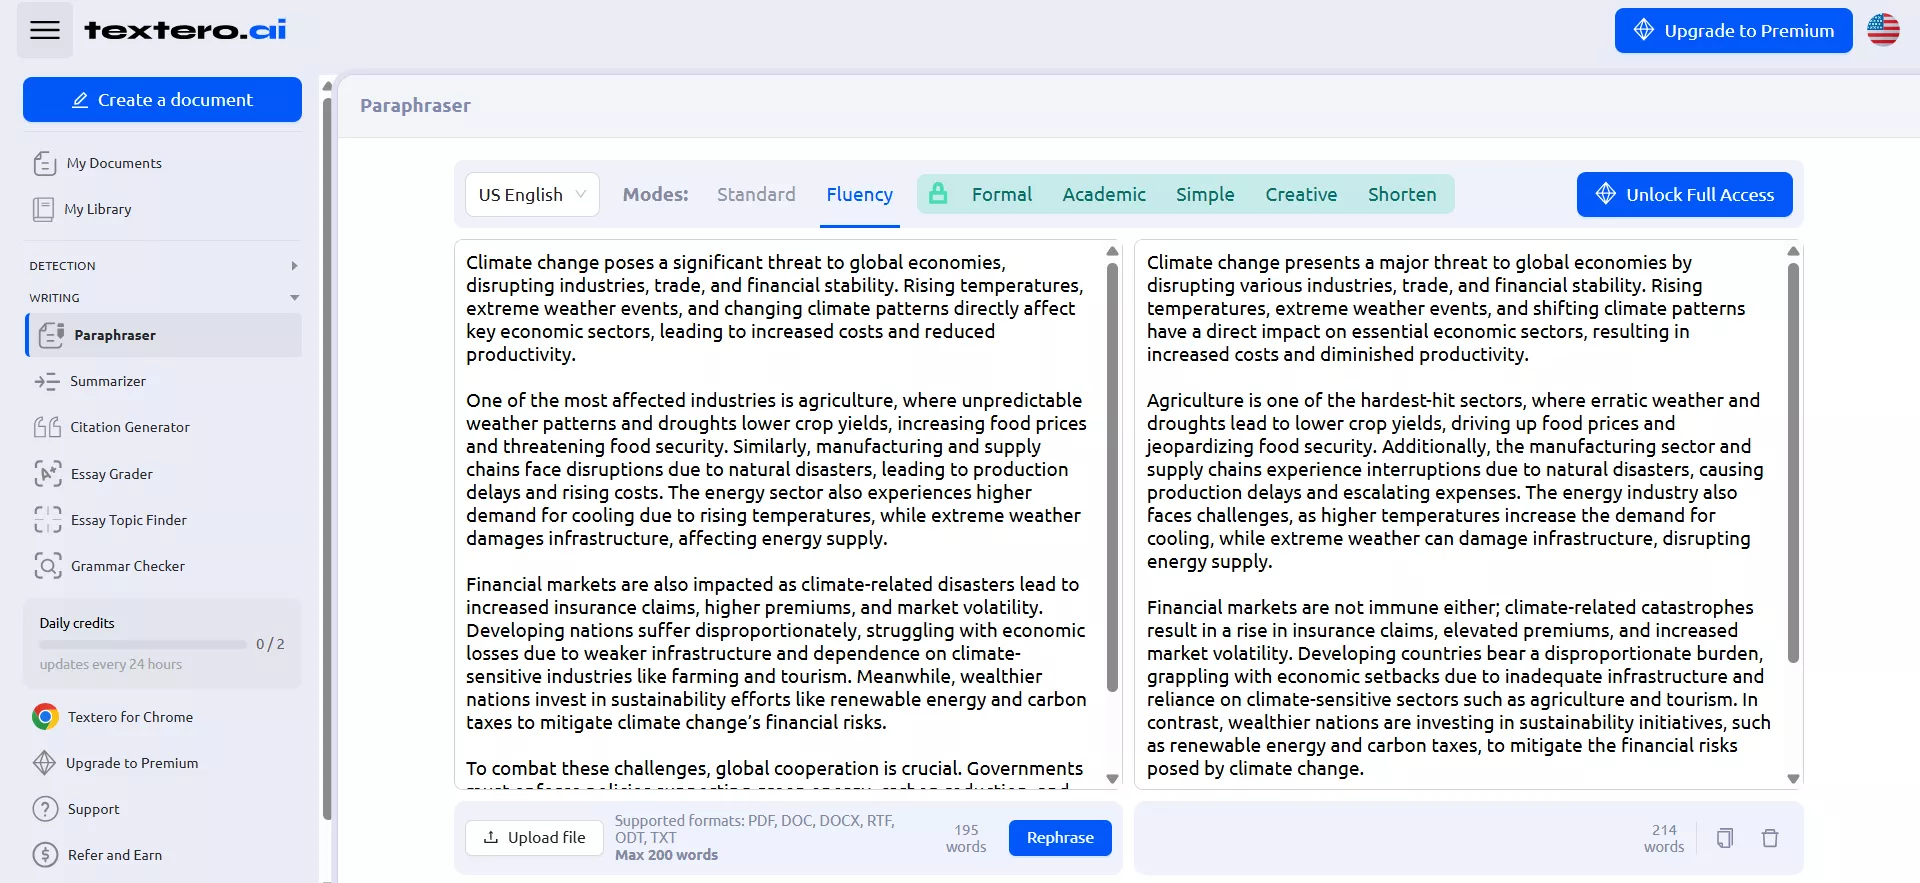Open the Essay Grader tool
Screen dimensions: 1920x883
(111, 474)
